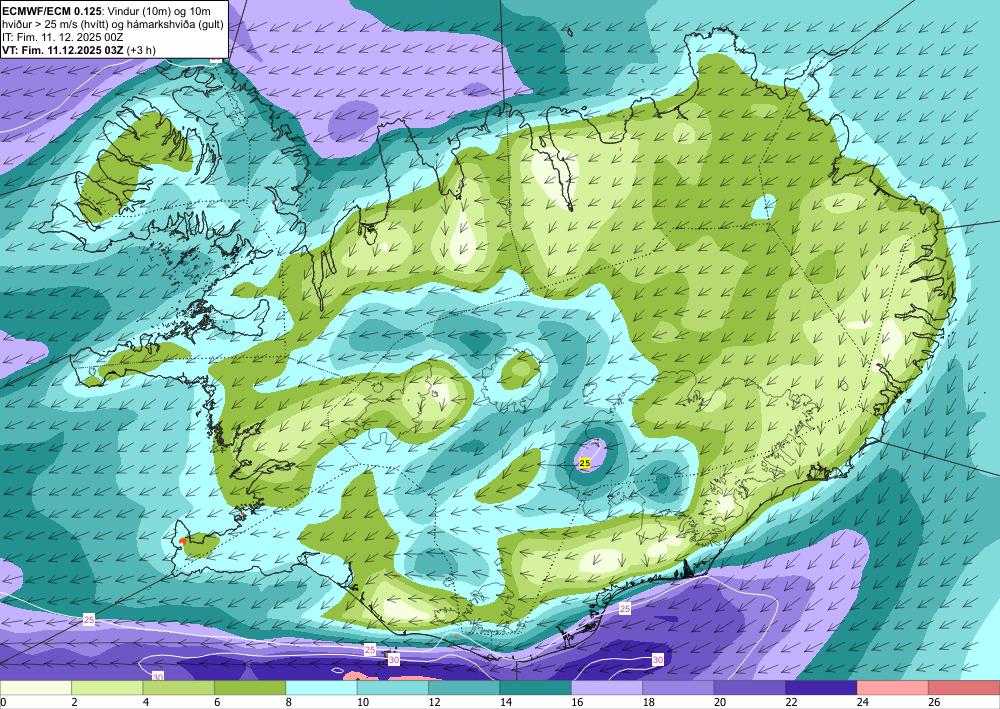The image size is (1000, 709).
Task: Click the 'ECMWF/ECM 0.125' title text
Action: 52,11
